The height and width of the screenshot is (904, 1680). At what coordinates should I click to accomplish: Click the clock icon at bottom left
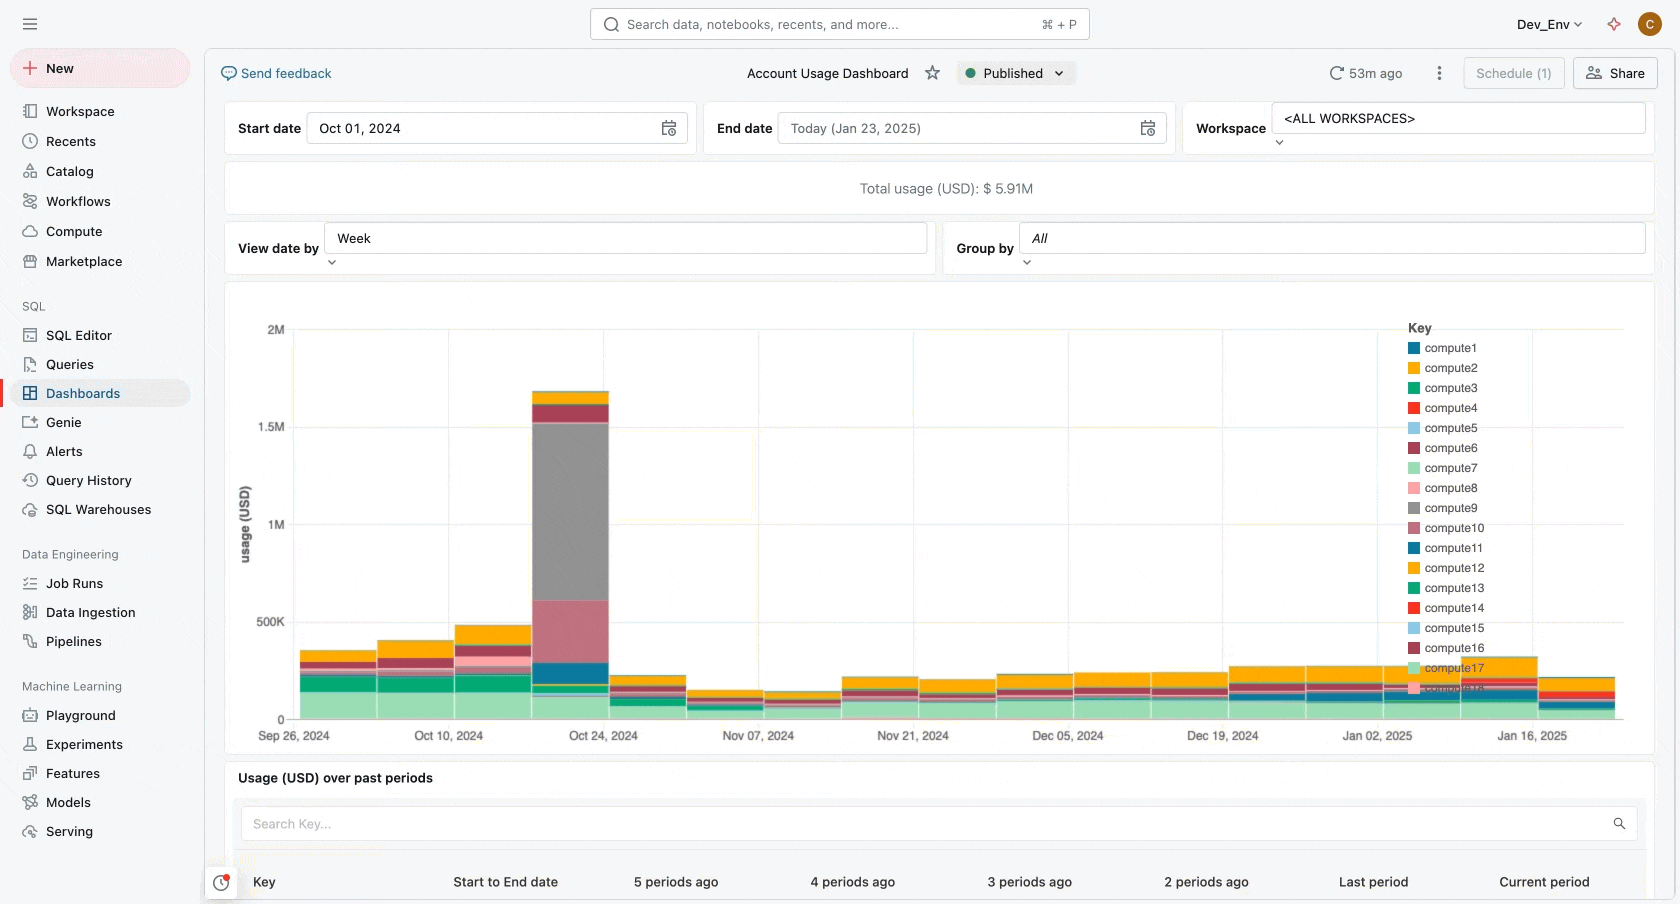pyautogui.click(x=221, y=883)
